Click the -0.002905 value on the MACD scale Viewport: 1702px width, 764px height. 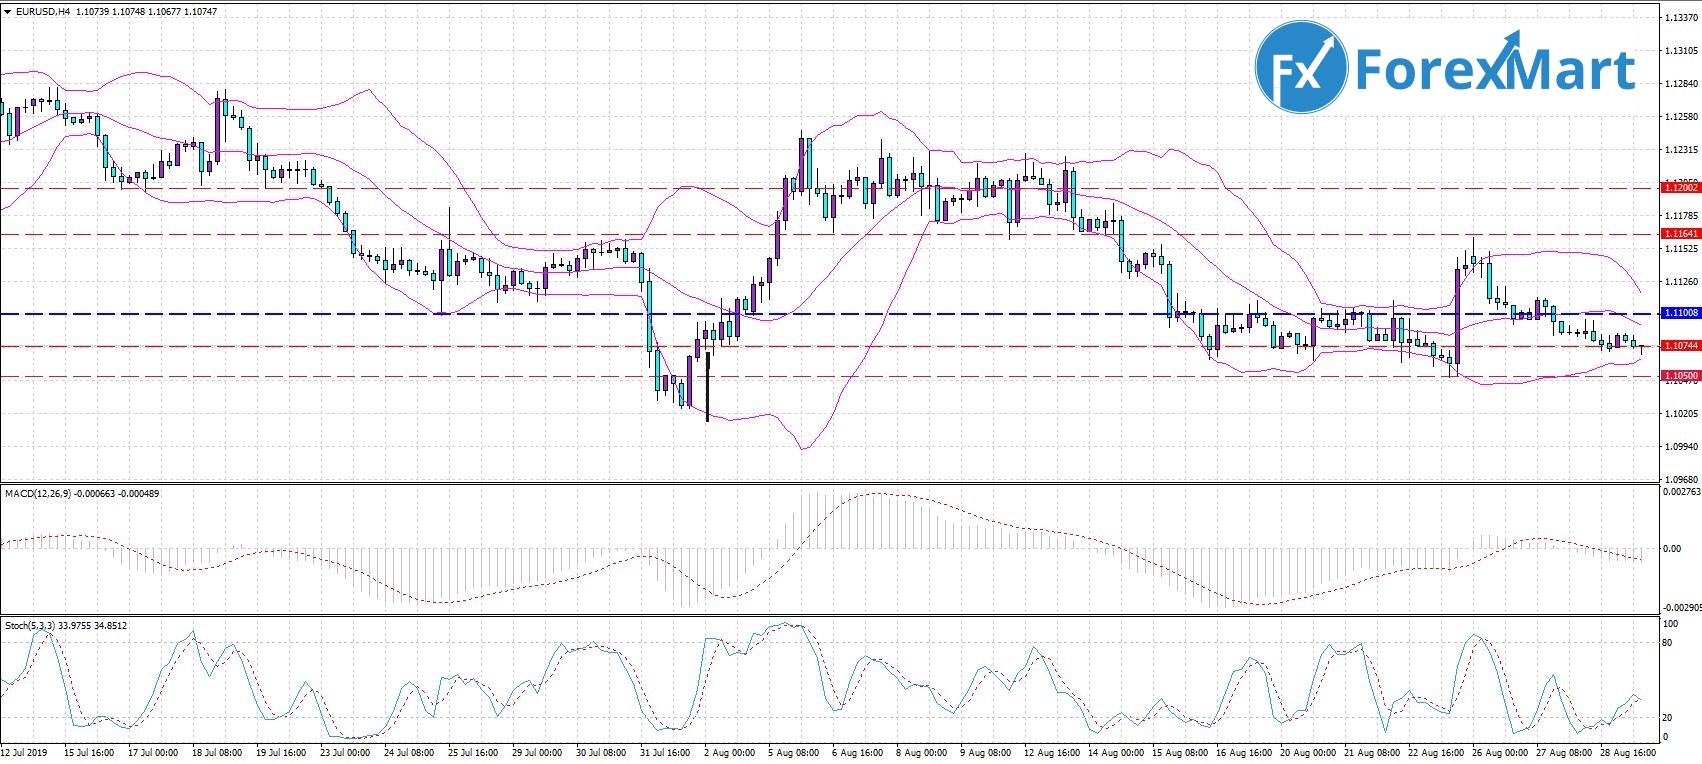(x=1681, y=607)
